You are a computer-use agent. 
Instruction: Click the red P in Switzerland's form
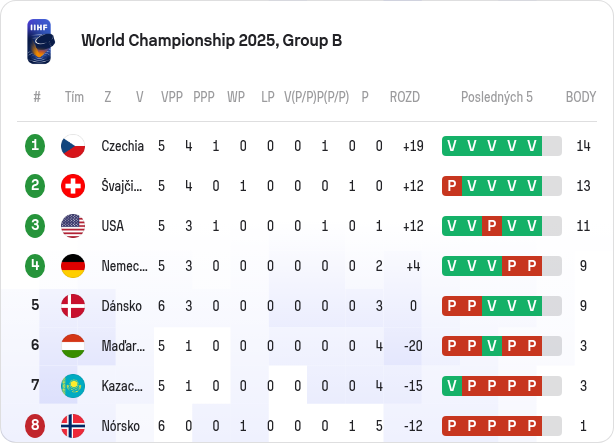tap(452, 186)
